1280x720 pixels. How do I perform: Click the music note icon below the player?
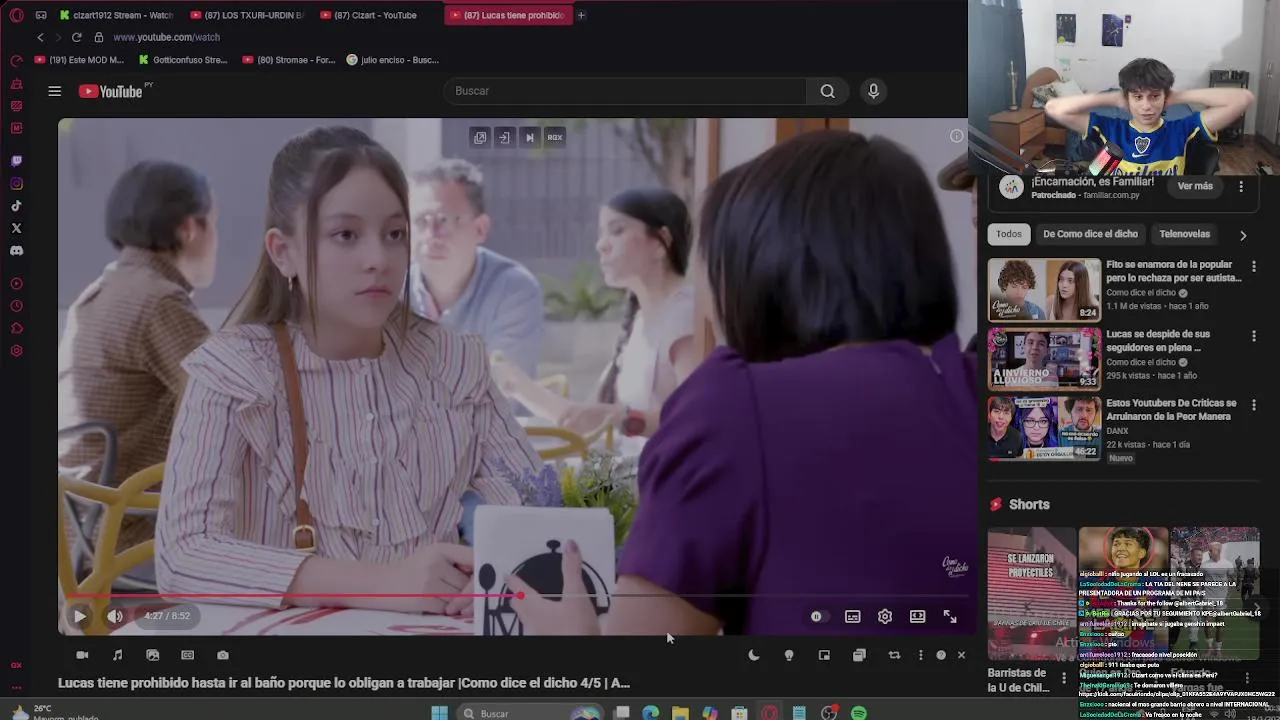tap(117, 655)
